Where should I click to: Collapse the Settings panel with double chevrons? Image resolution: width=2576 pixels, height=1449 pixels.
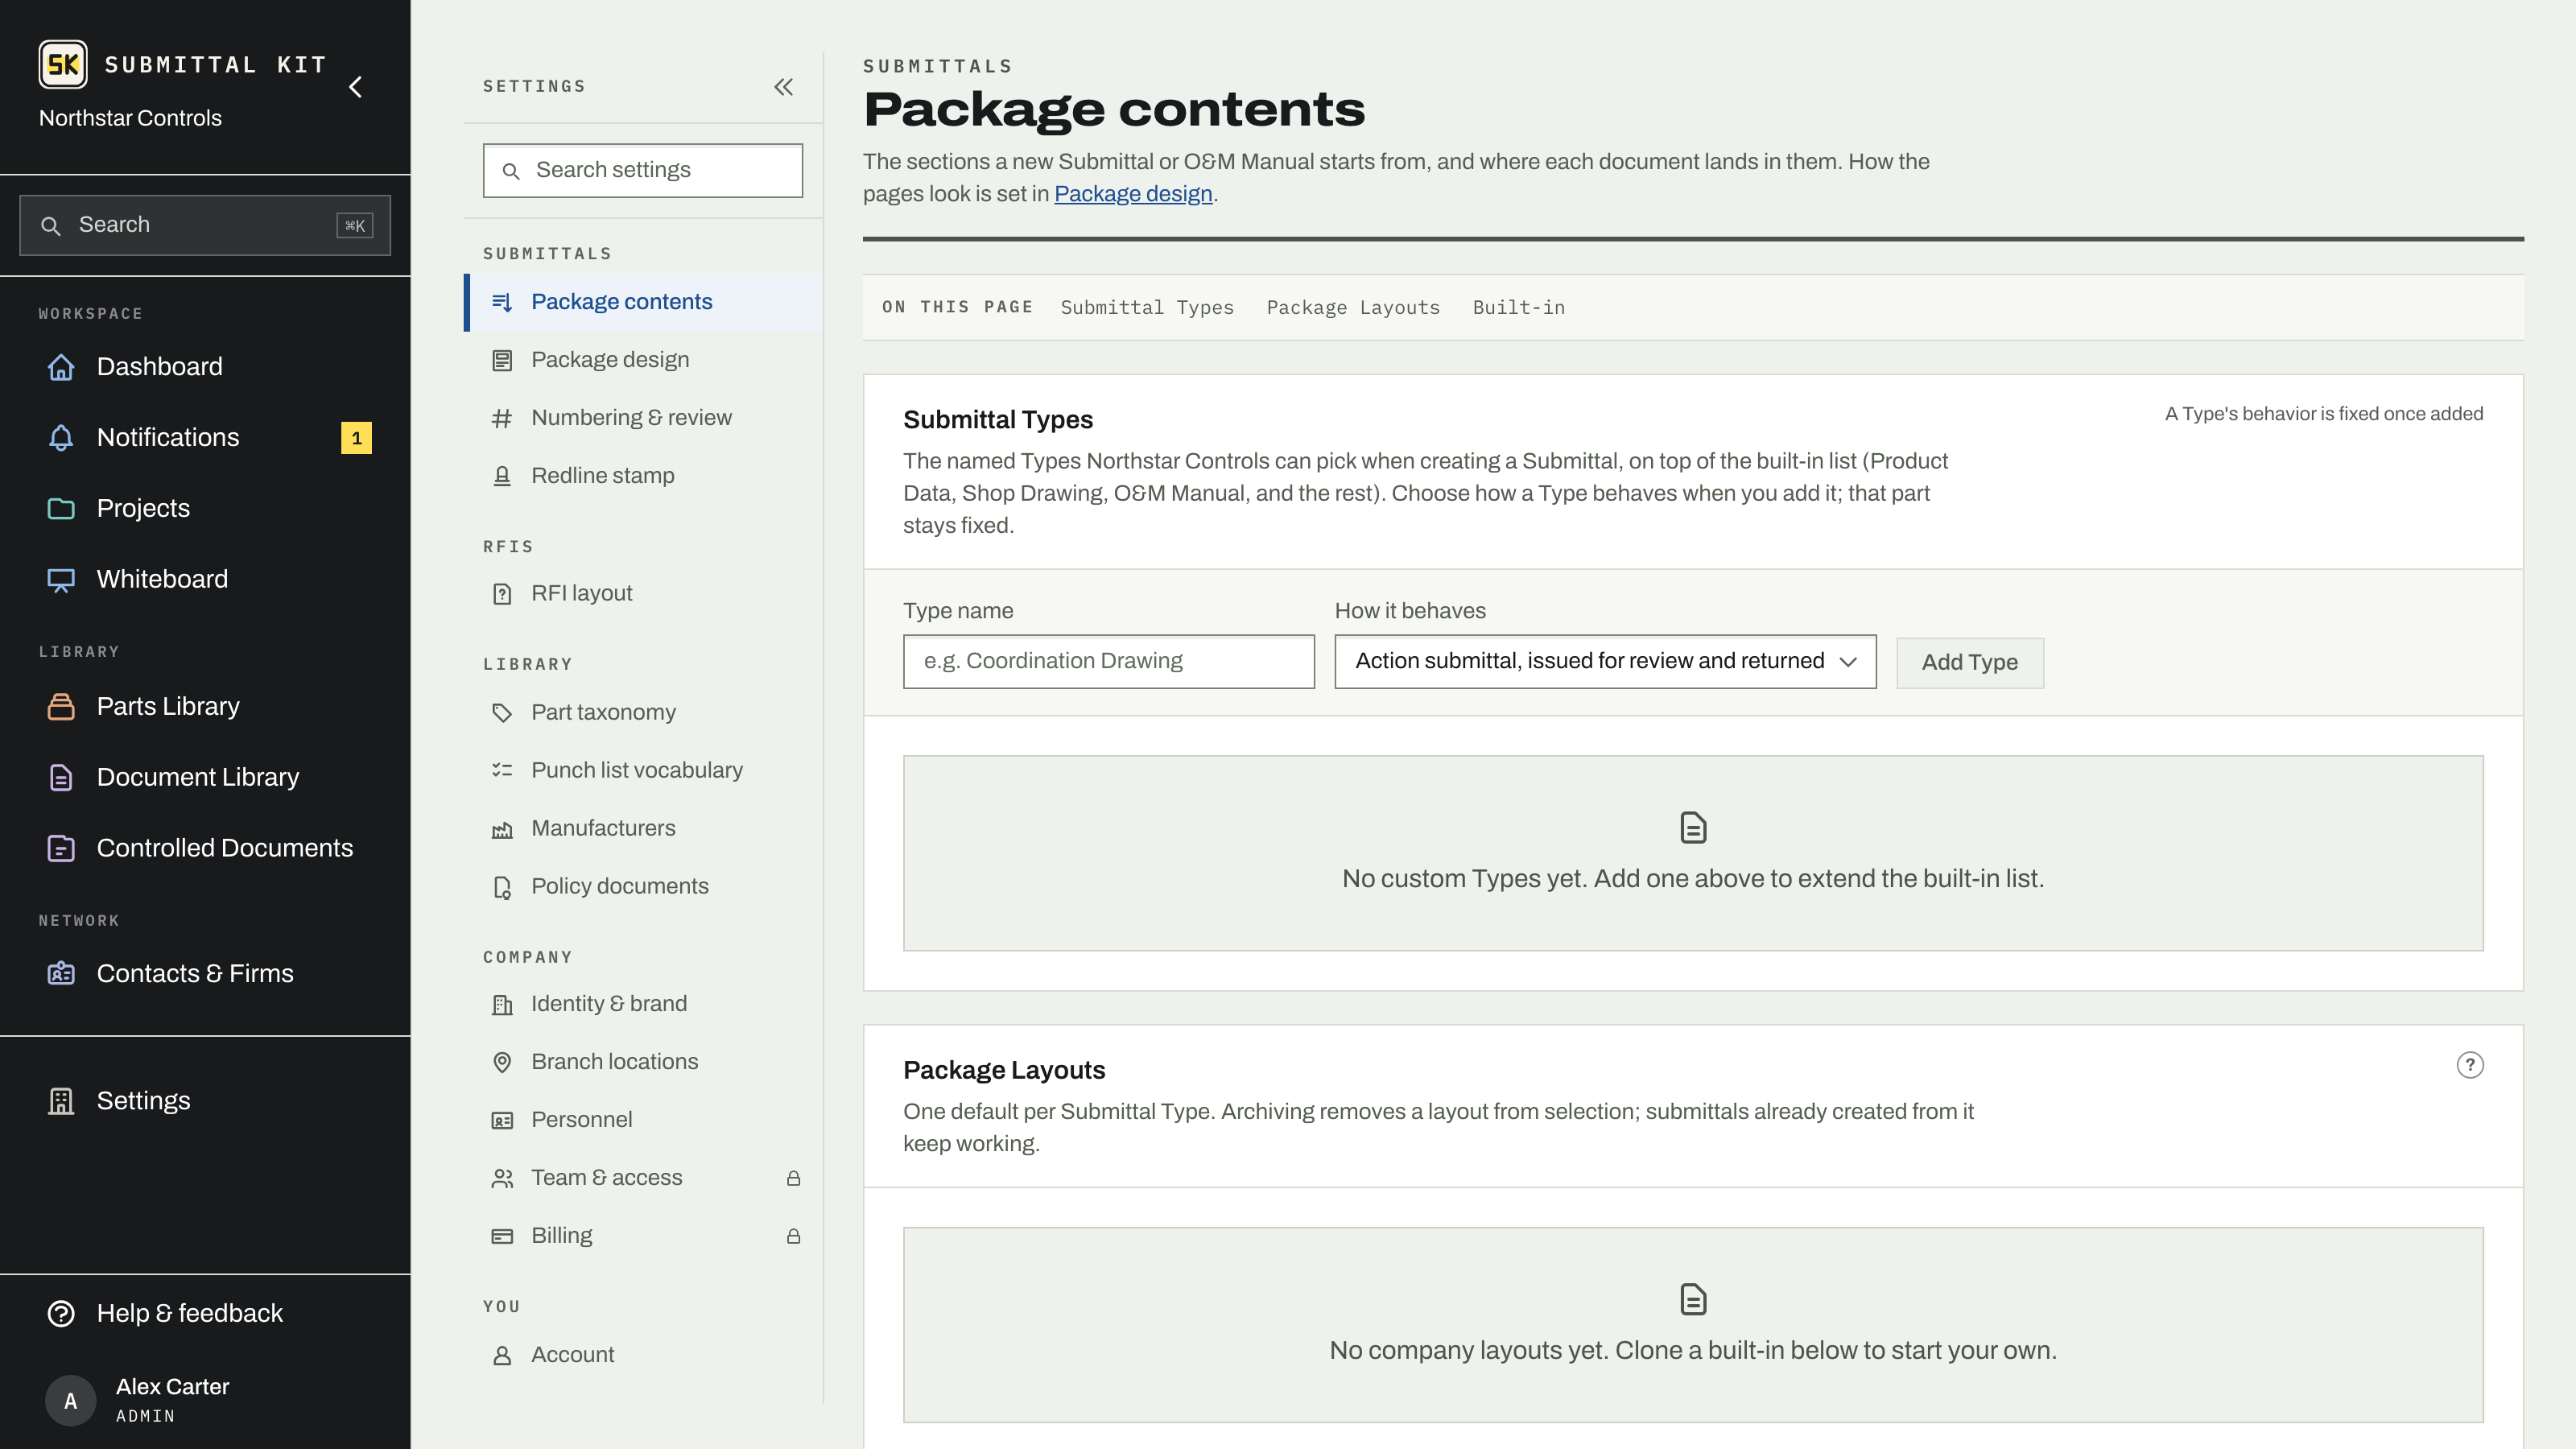pyautogui.click(x=784, y=87)
